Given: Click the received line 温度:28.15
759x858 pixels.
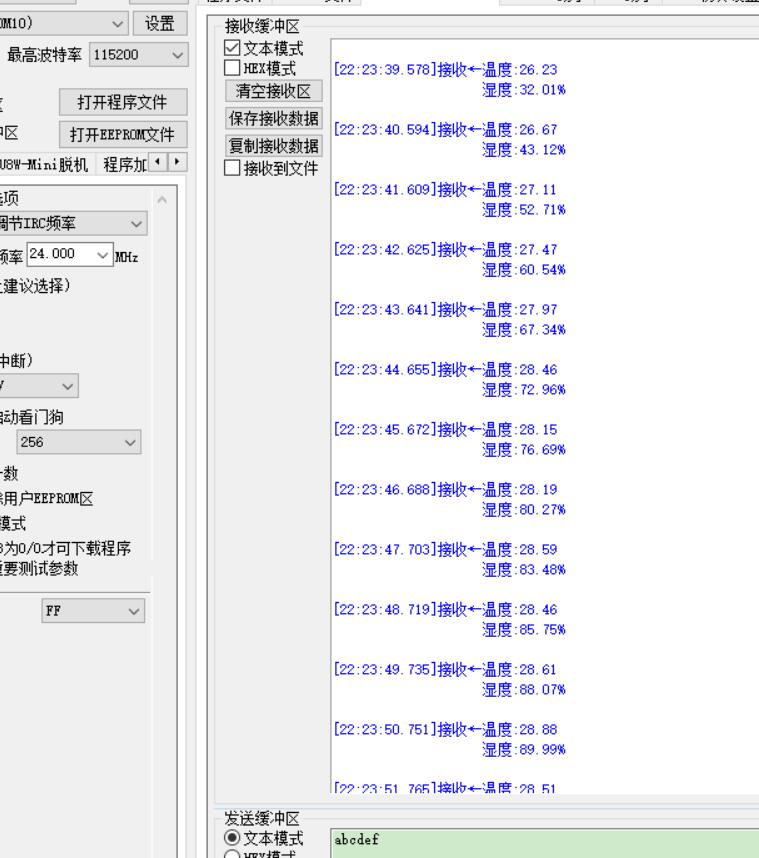Looking at the screenshot, I should click(519, 430).
